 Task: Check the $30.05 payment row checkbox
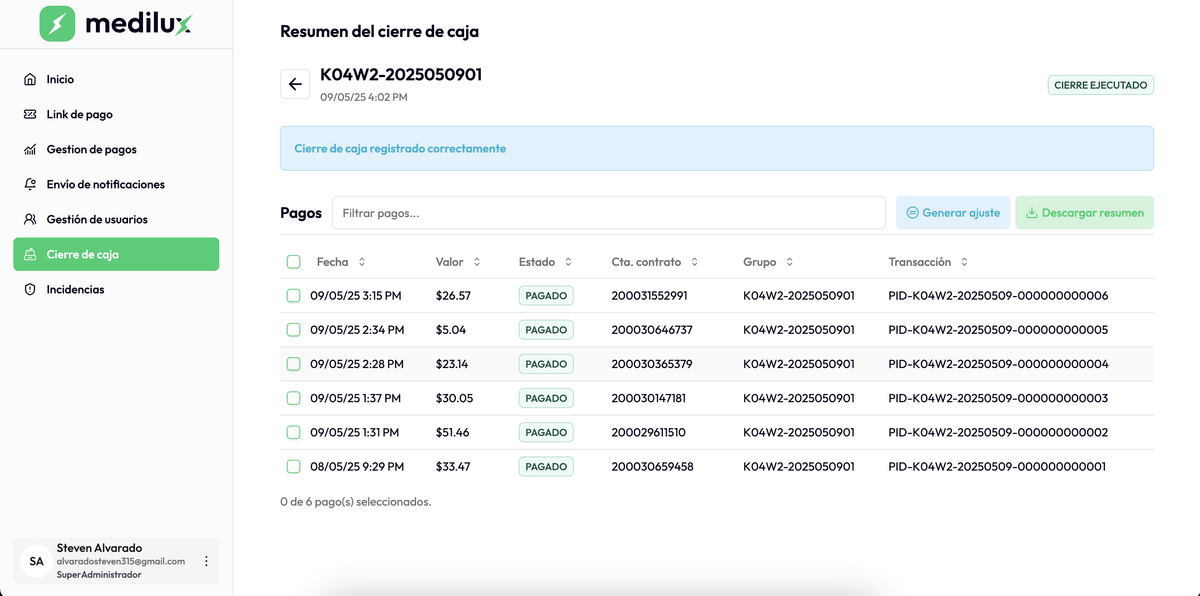293,398
